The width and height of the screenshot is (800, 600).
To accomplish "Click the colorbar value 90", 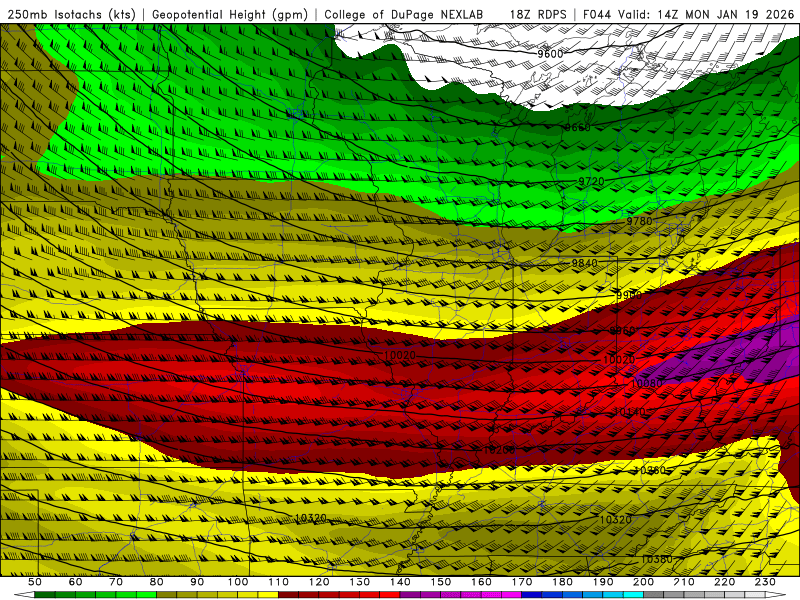I will pyautogui.click(x=197, y=582).
